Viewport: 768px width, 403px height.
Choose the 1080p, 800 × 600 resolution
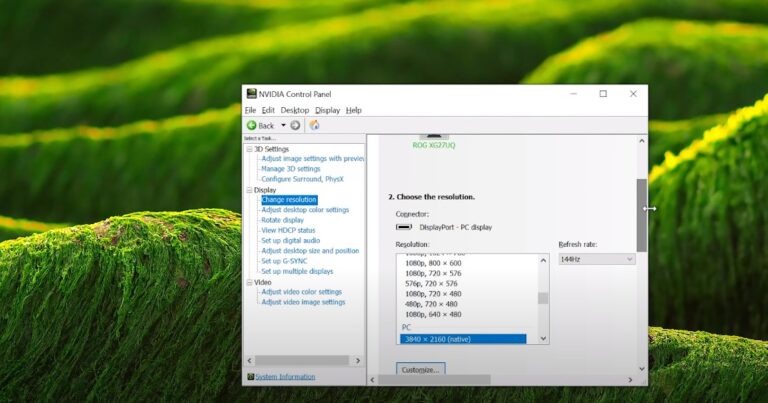click(x=434, y=263)
